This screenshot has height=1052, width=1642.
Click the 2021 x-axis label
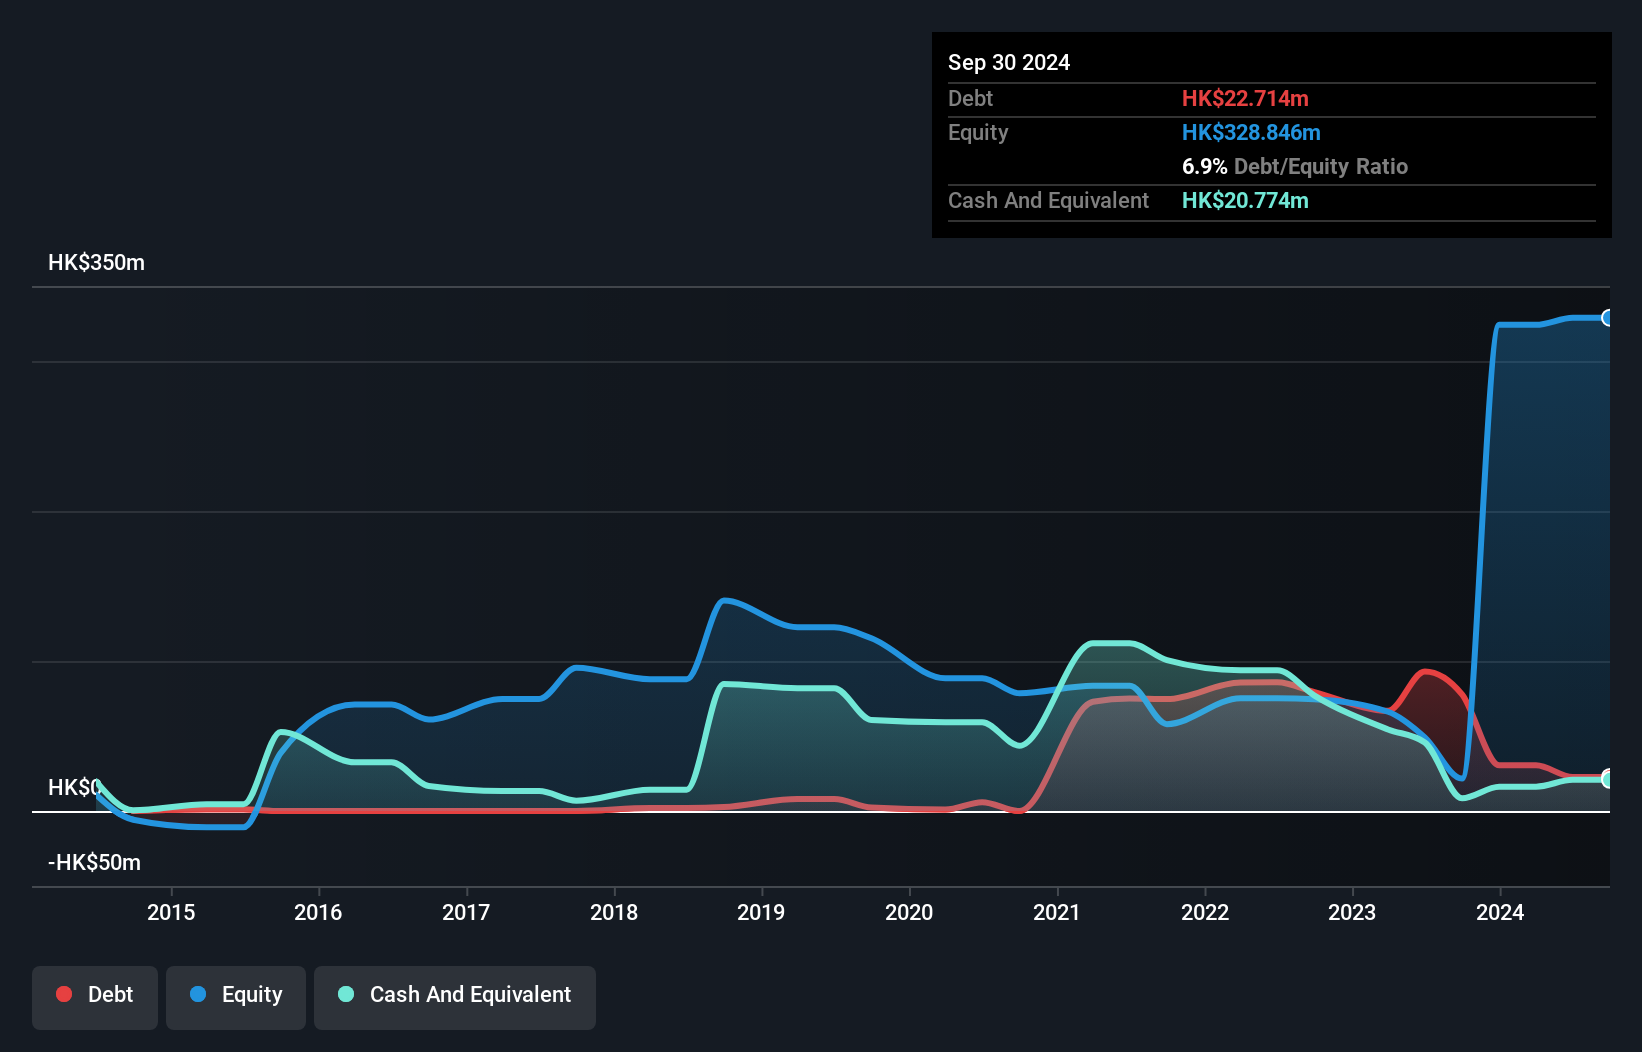(x=1057, y=912)
